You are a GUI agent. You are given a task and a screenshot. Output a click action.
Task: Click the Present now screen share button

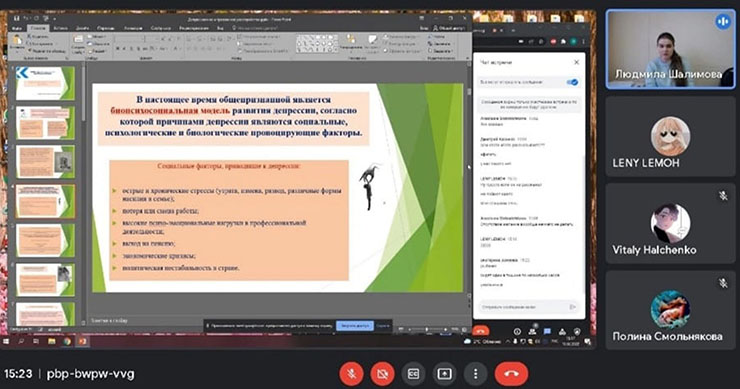tap(444, 374)
